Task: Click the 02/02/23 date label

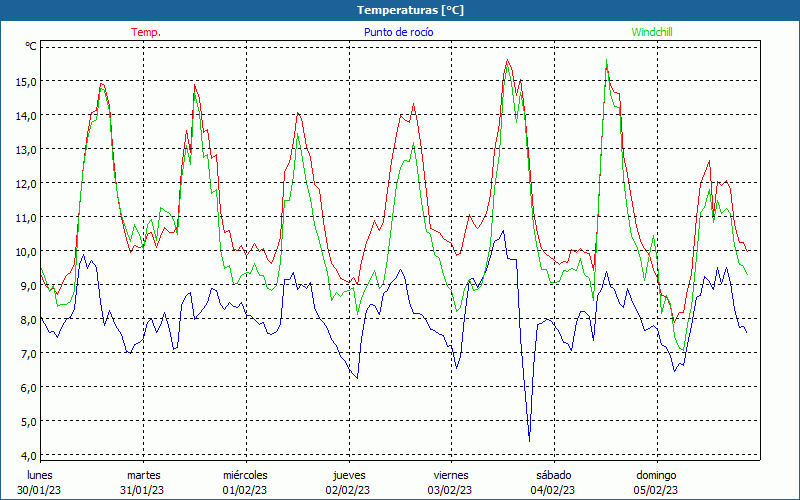Action: (348, 490)
